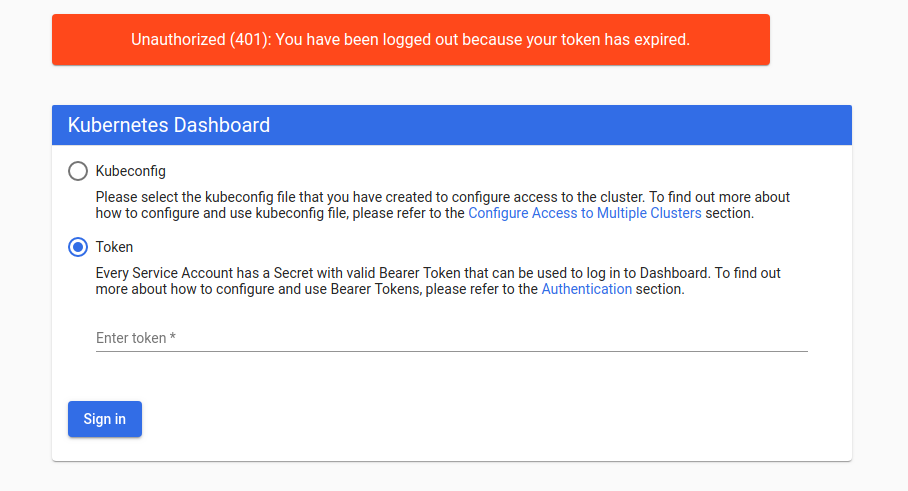The height and width of the screenshot is (491, 908).
Task: Click the underline of the token field
Action: (450, 351)
